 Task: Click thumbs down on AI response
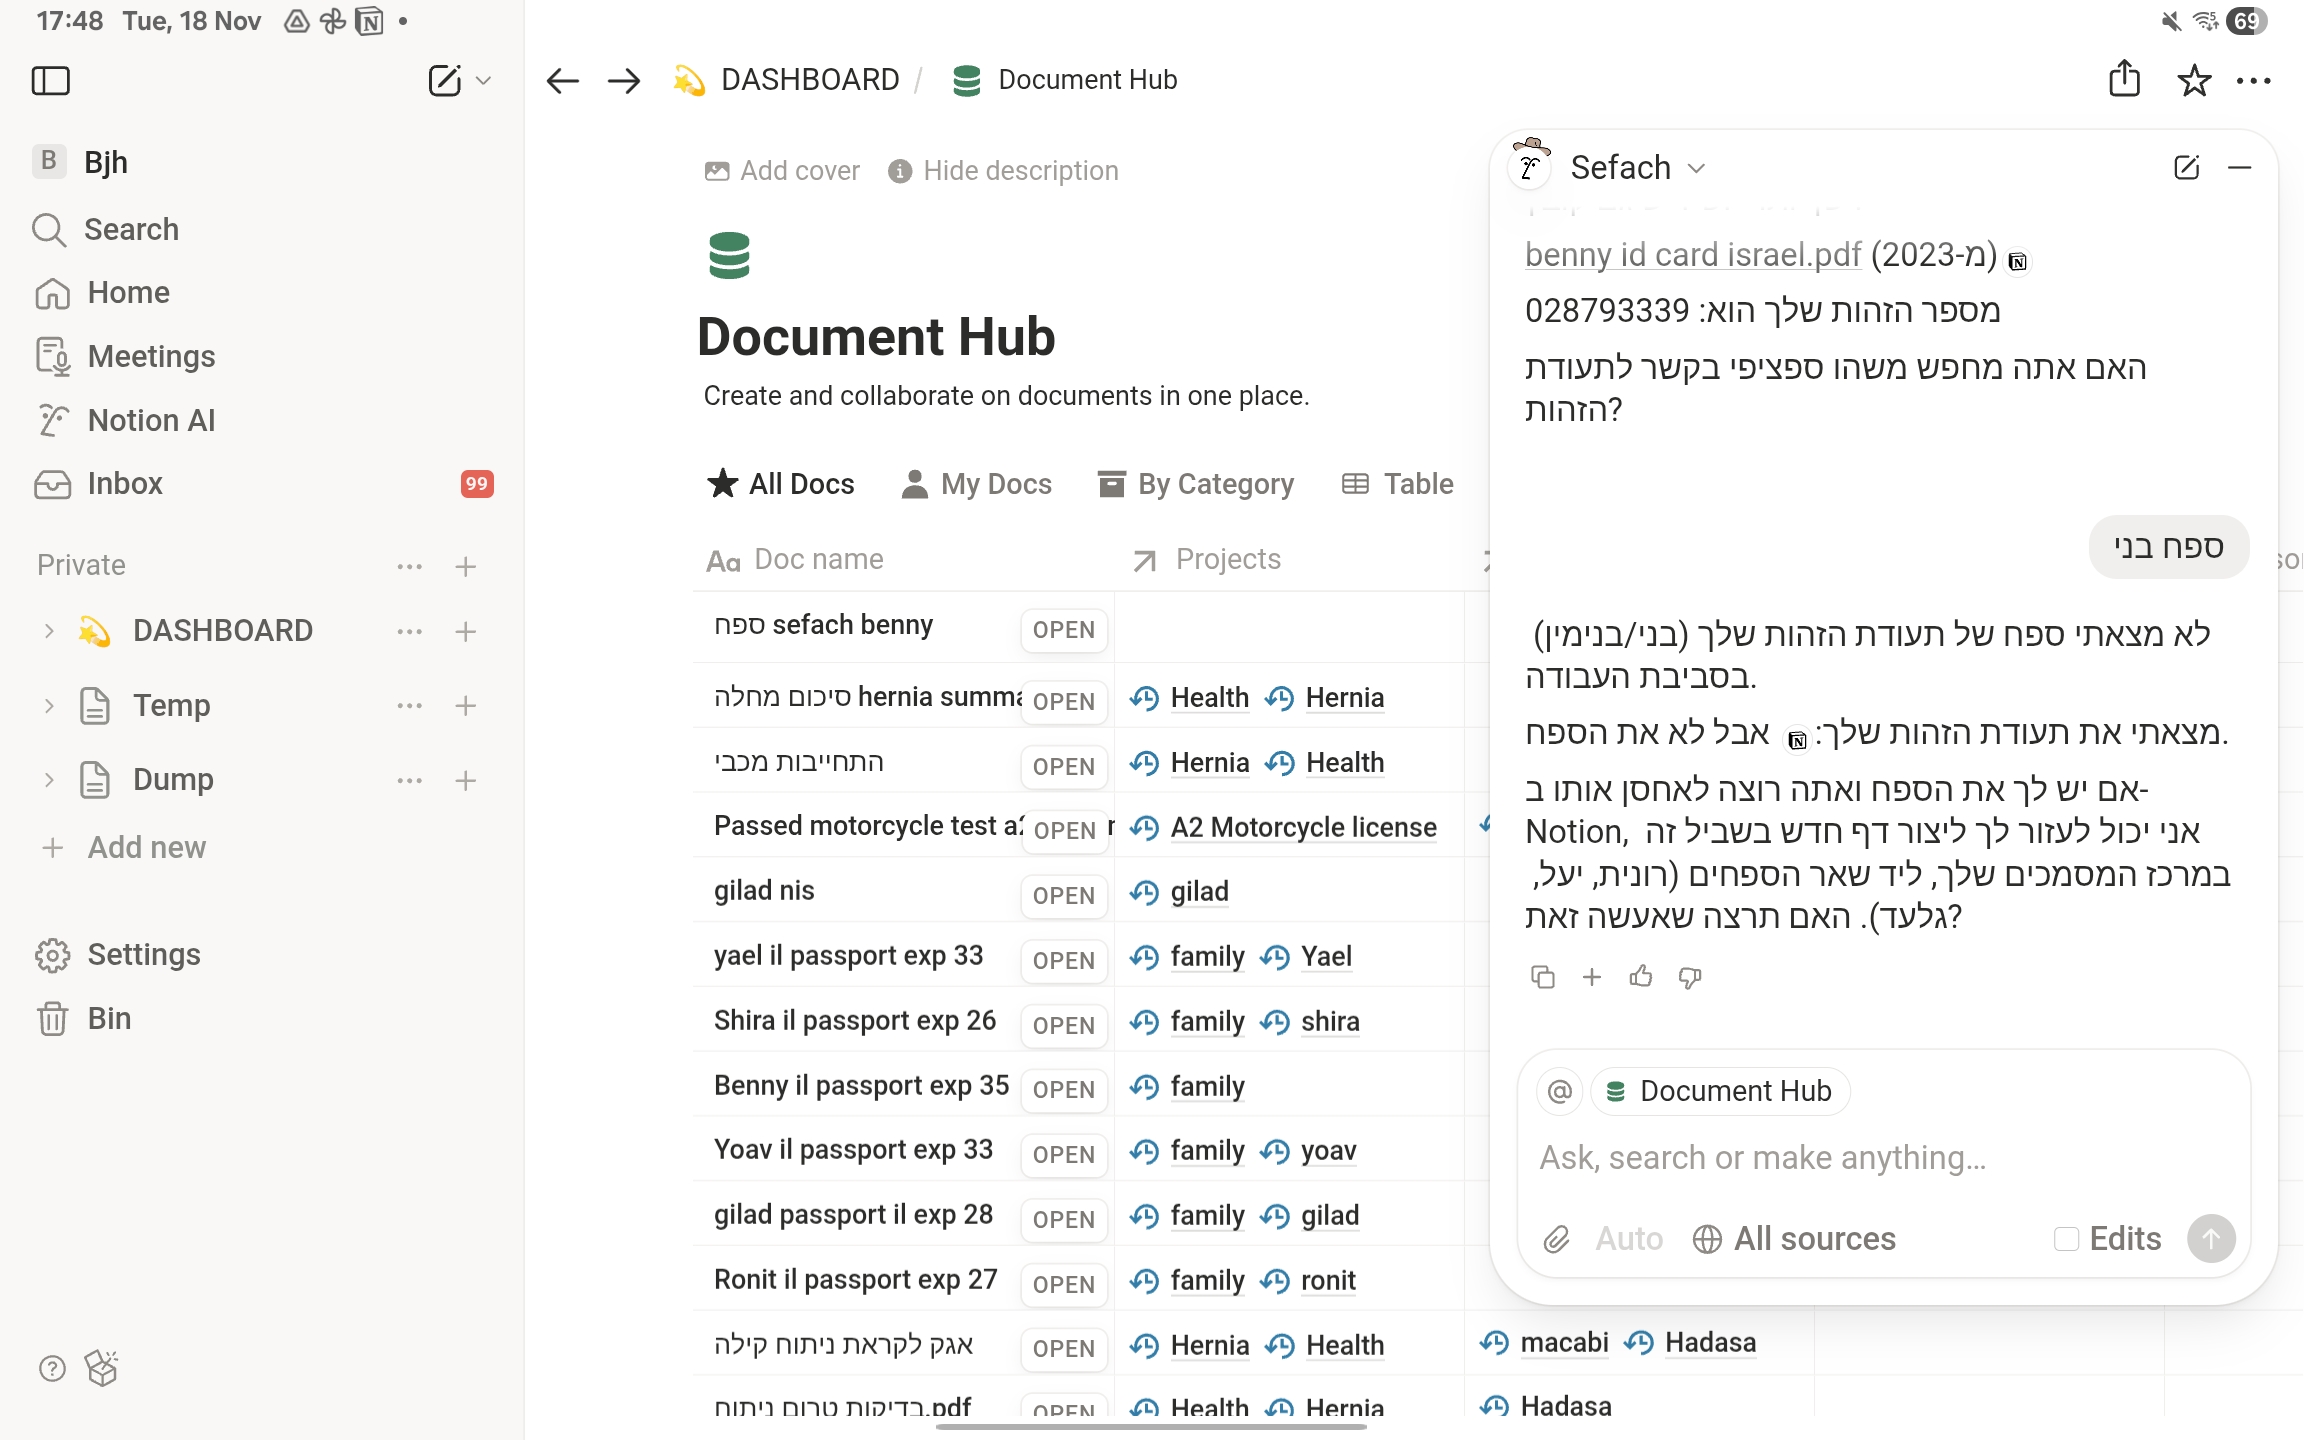point(1690,976)
